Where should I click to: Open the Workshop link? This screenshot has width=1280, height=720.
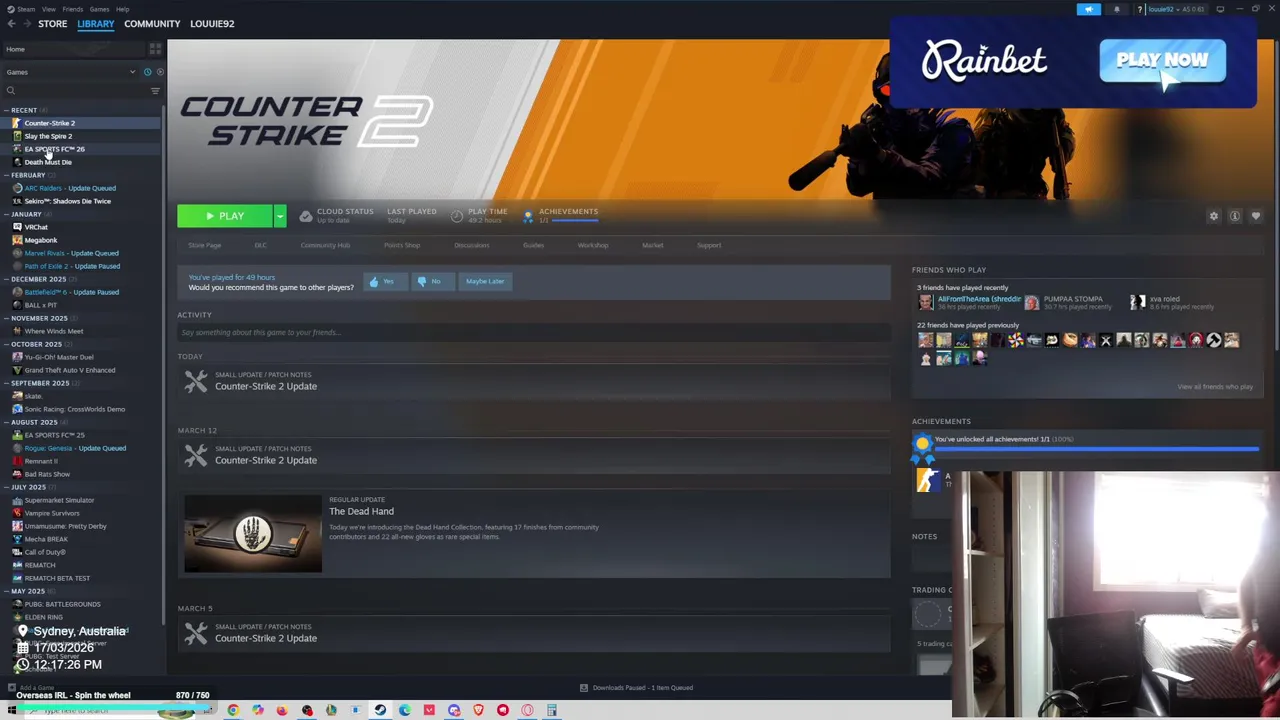(x=592, y=245)
